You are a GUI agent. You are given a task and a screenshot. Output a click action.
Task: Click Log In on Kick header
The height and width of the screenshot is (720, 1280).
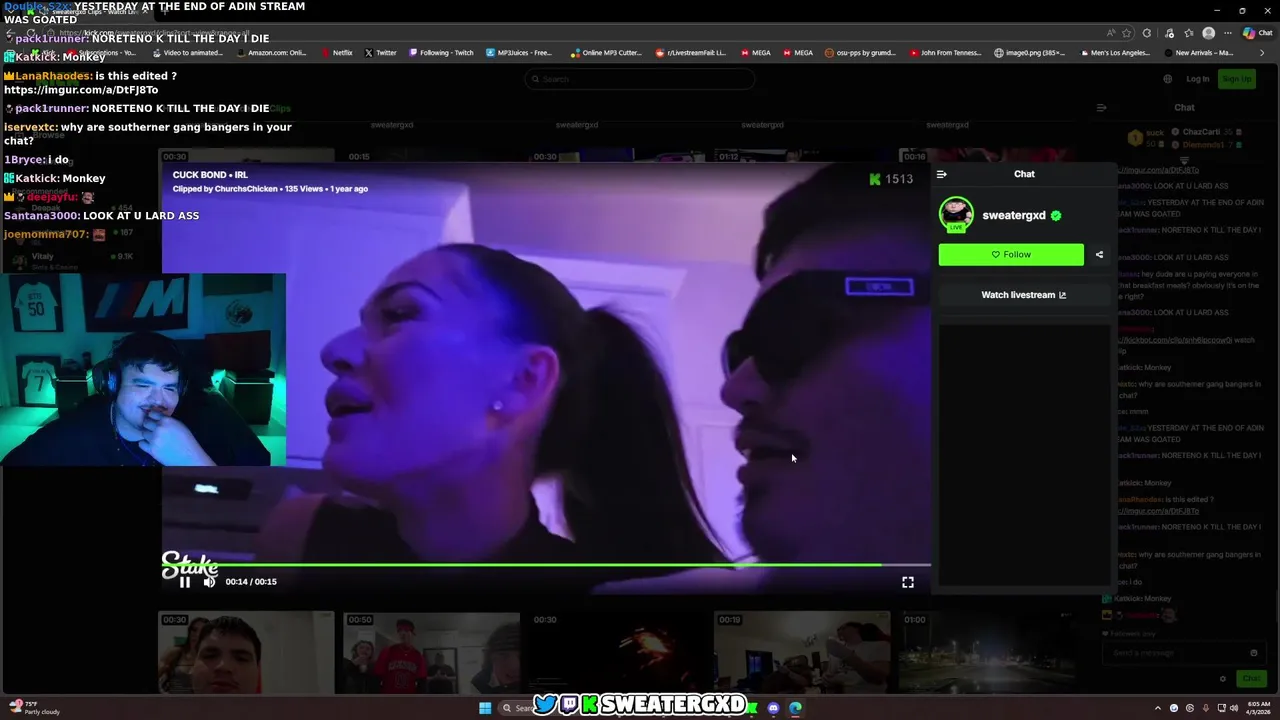click(x=1197, y=79)
